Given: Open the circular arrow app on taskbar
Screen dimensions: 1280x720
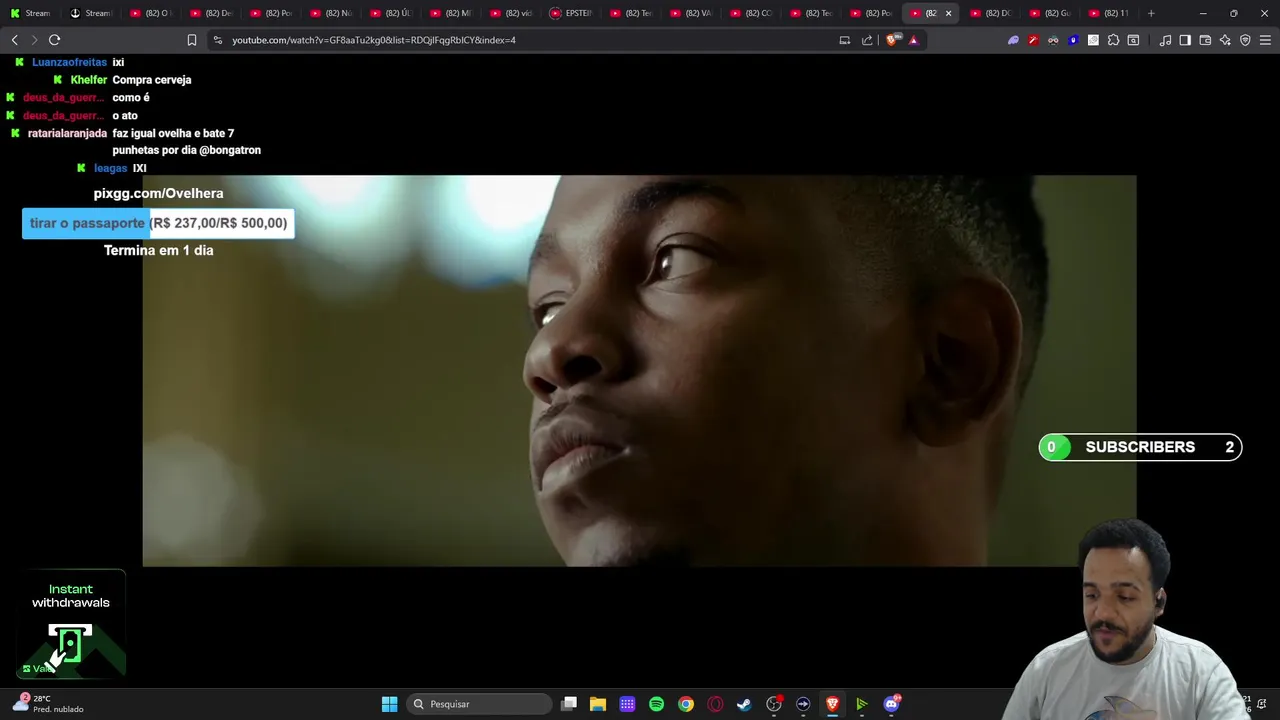Looking at the screenshot, I should [803, 704].
